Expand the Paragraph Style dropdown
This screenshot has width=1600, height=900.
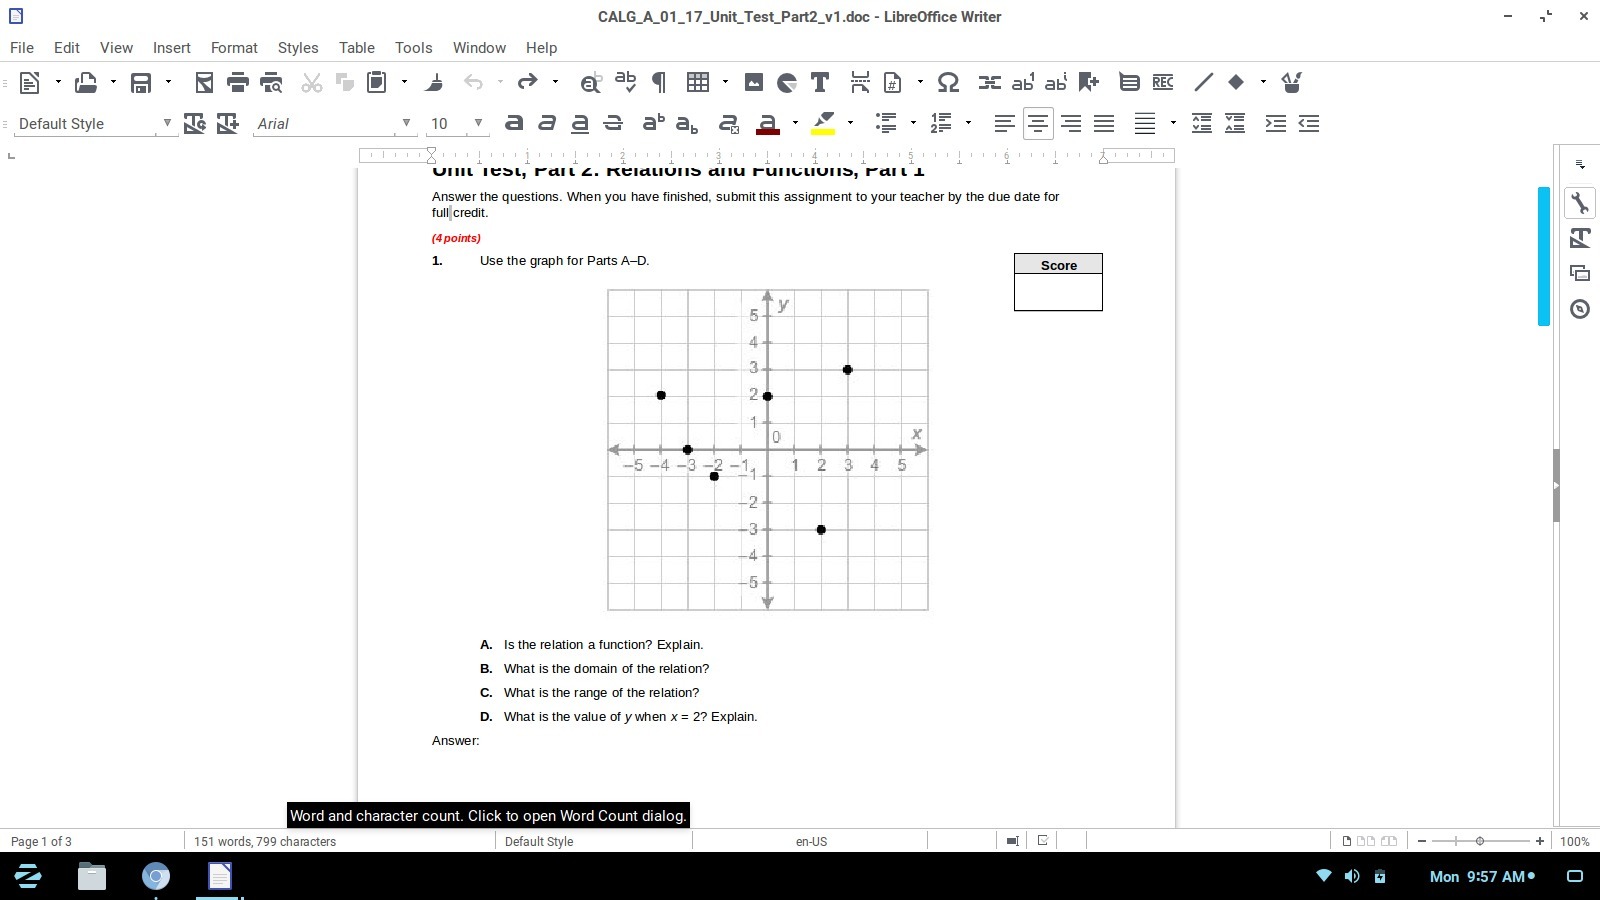167,124
